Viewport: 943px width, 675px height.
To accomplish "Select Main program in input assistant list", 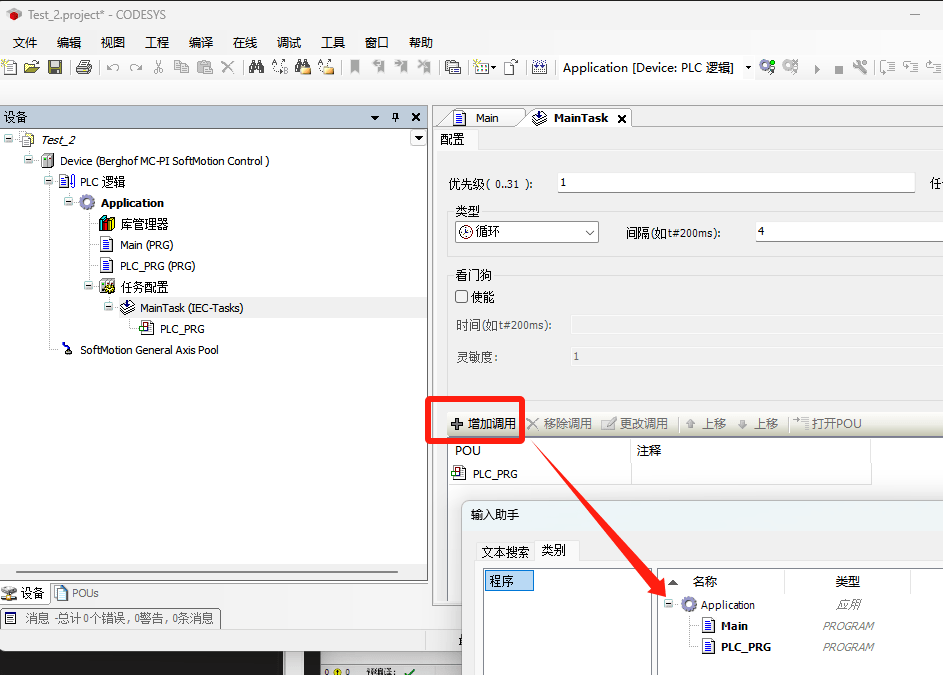I will (x=734, y=626).
